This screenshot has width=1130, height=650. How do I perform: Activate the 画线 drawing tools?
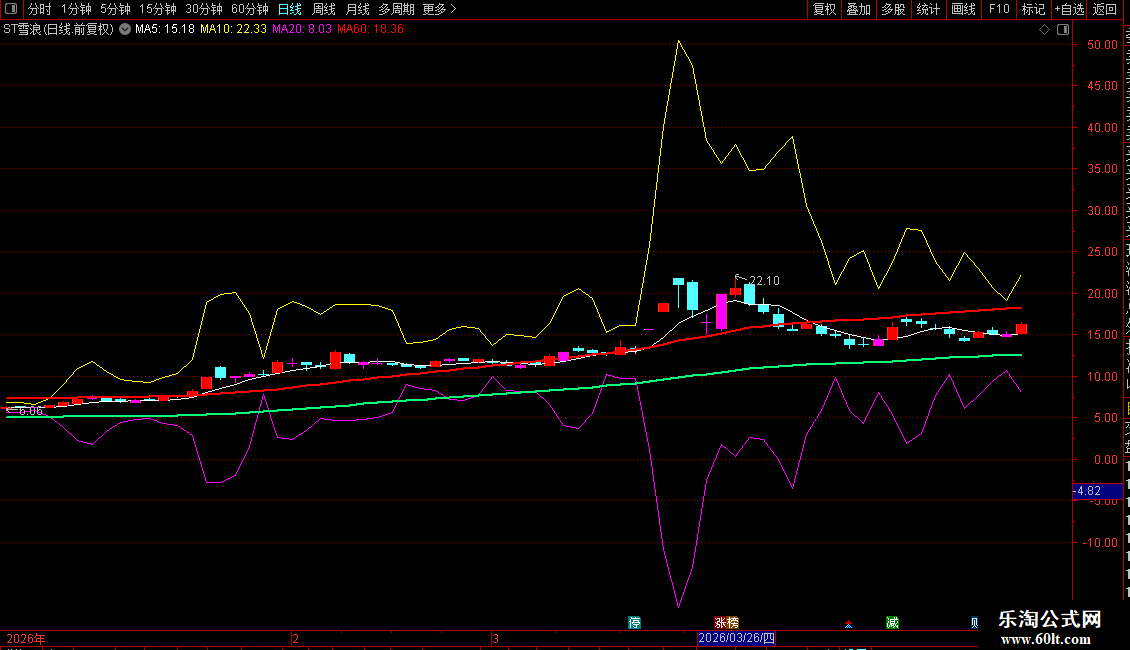point(964,9)
